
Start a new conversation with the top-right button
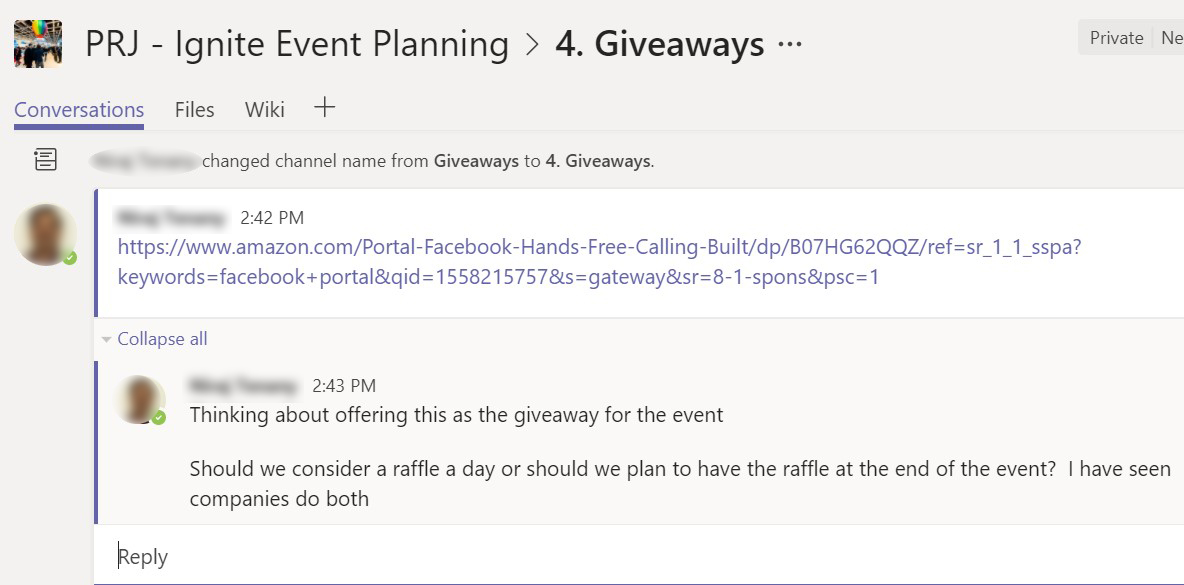point(1173,37)
